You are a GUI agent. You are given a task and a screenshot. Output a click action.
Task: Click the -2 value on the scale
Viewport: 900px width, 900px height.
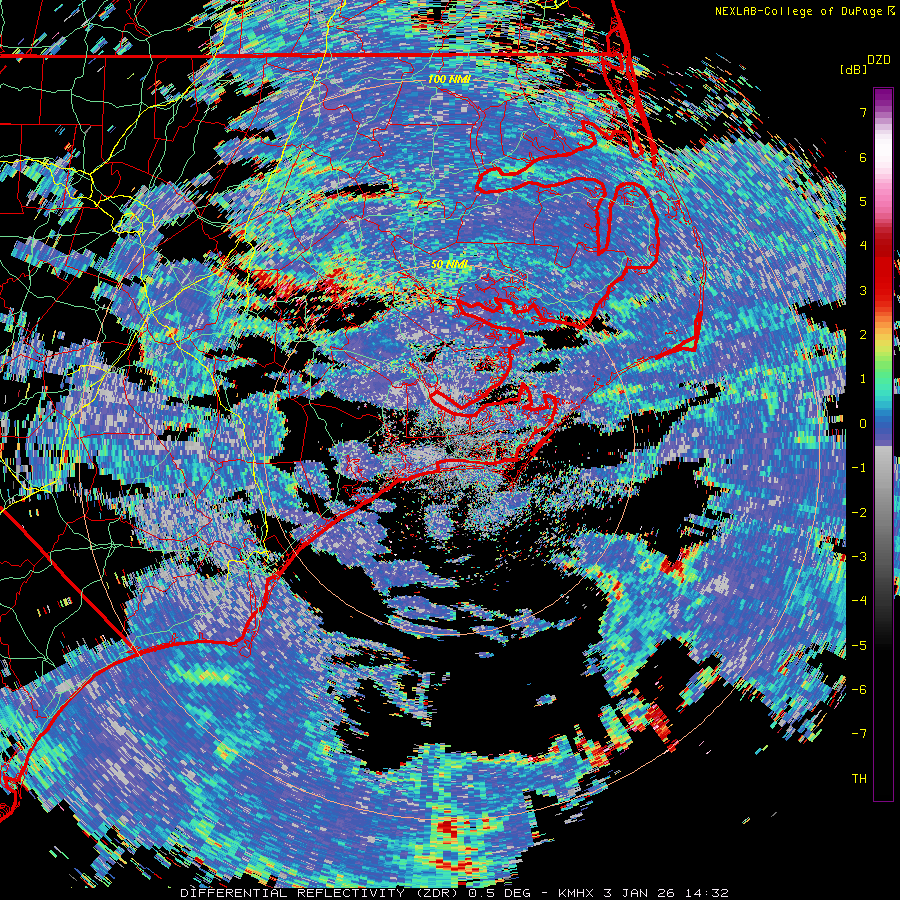click(x=859, y=512)
